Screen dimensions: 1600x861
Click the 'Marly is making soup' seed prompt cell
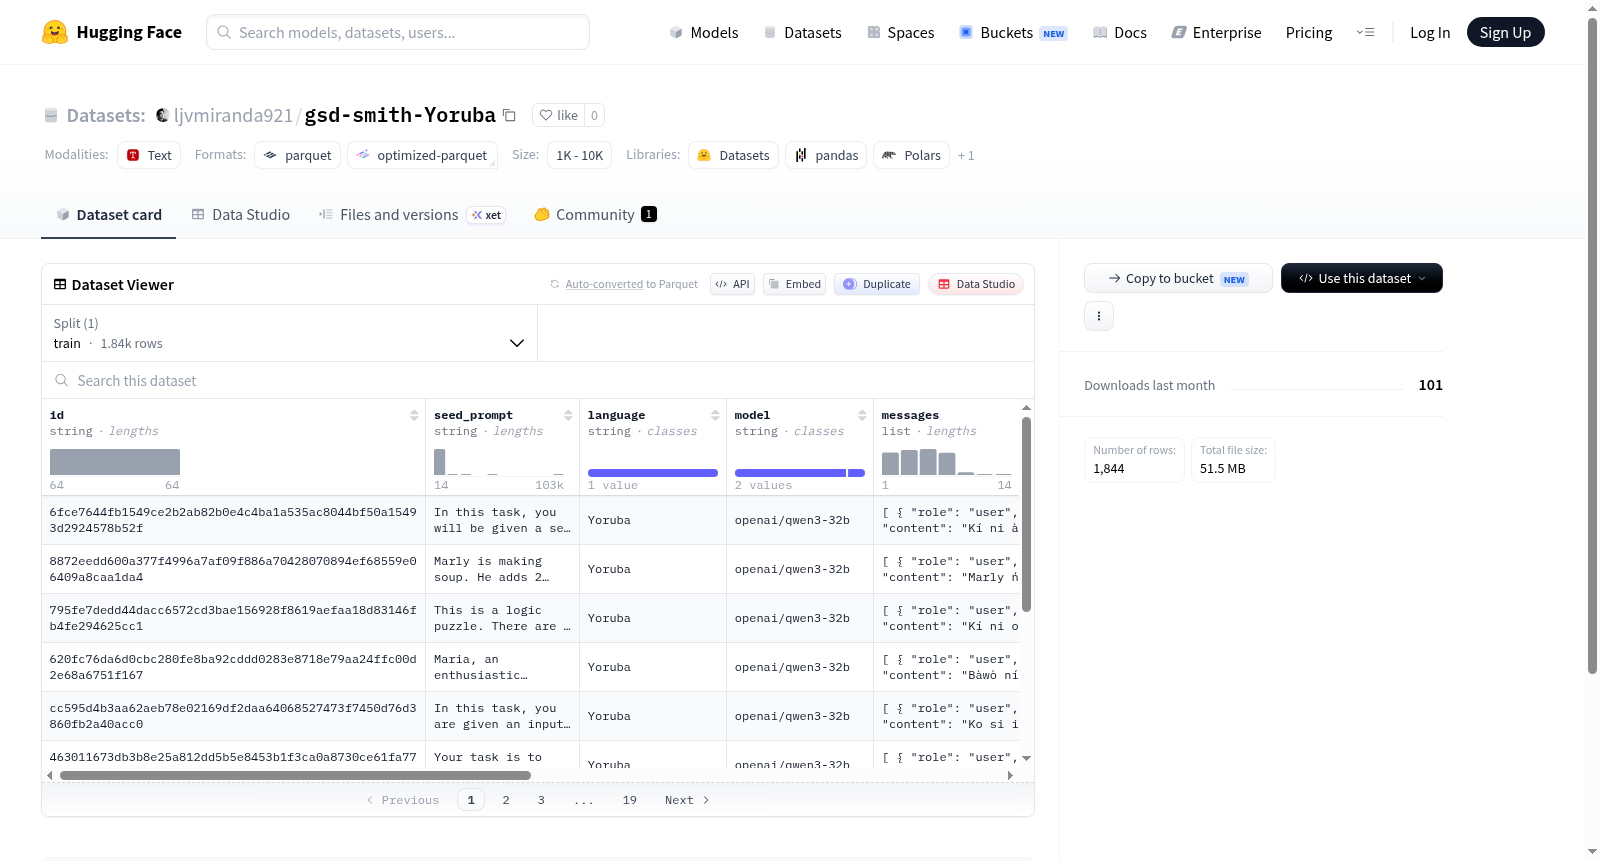coord(502,569)
